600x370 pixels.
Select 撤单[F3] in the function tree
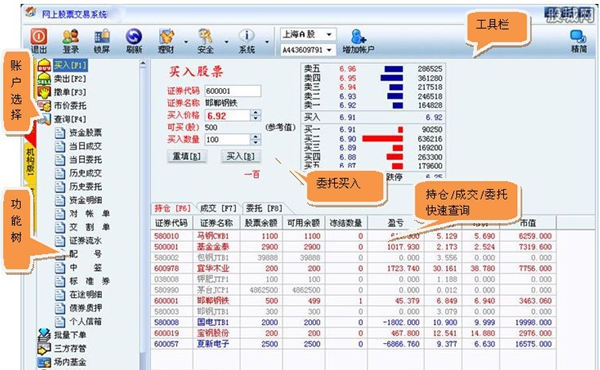70,92
